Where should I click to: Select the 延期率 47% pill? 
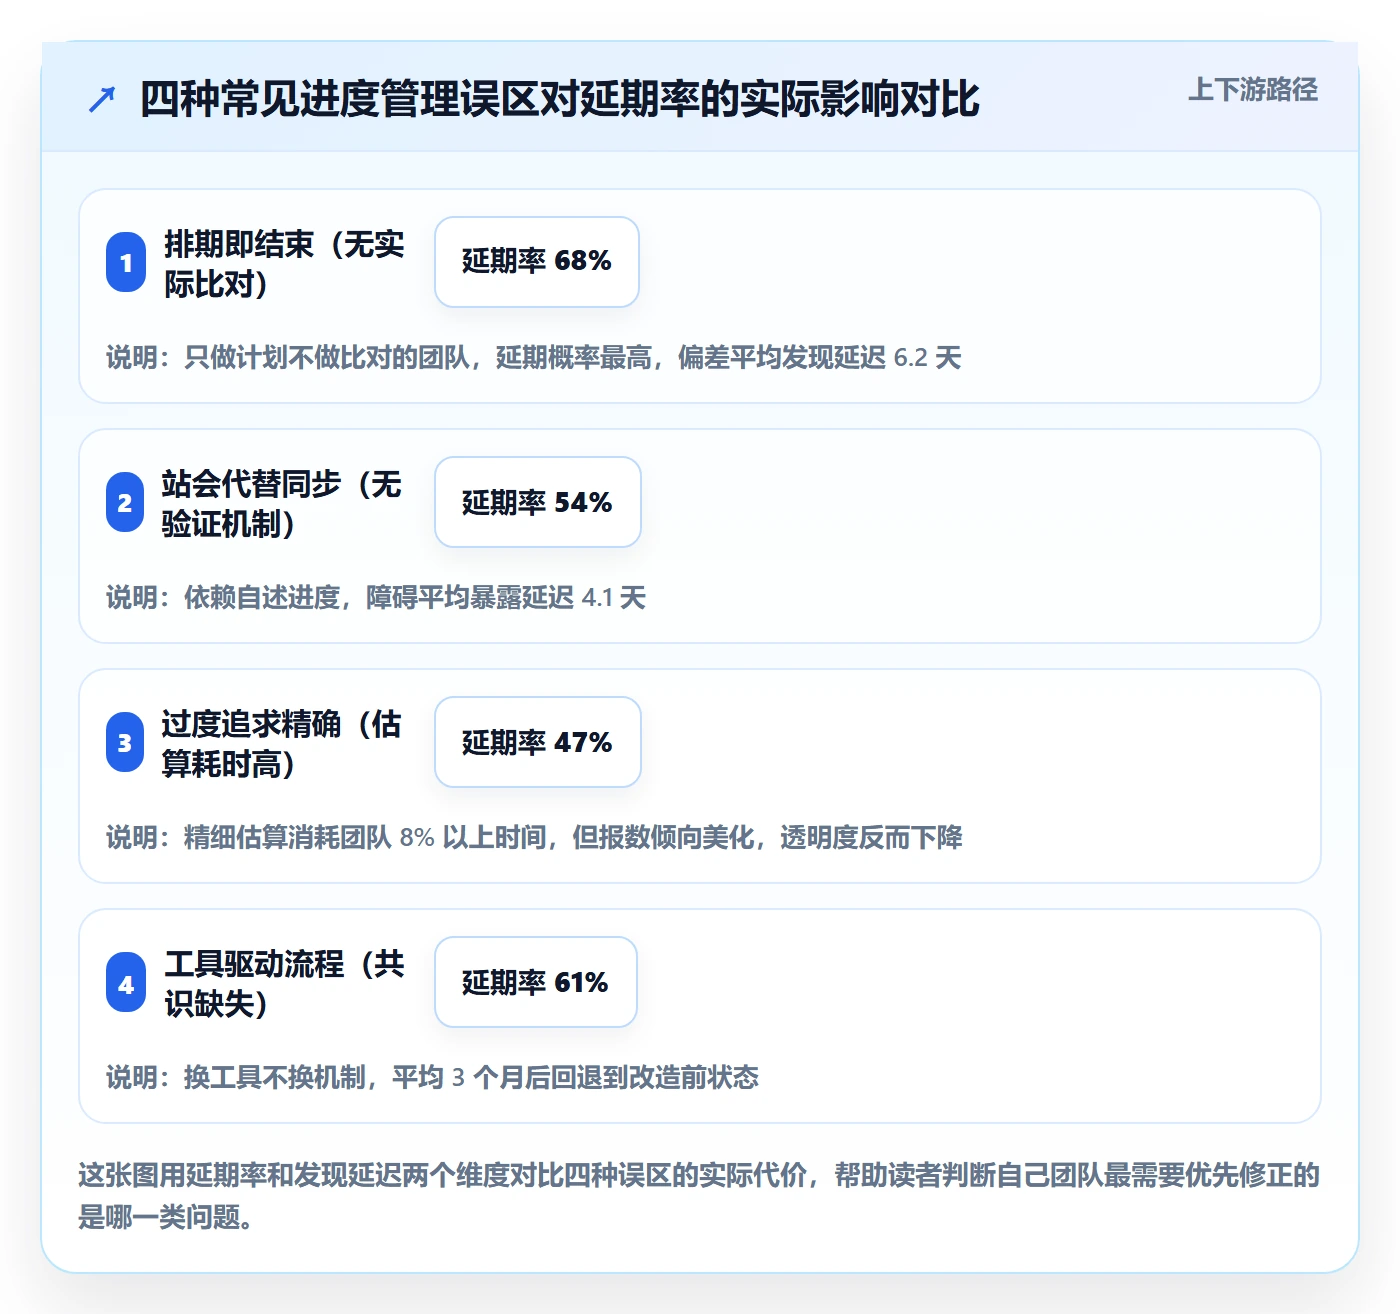[538, 742]
